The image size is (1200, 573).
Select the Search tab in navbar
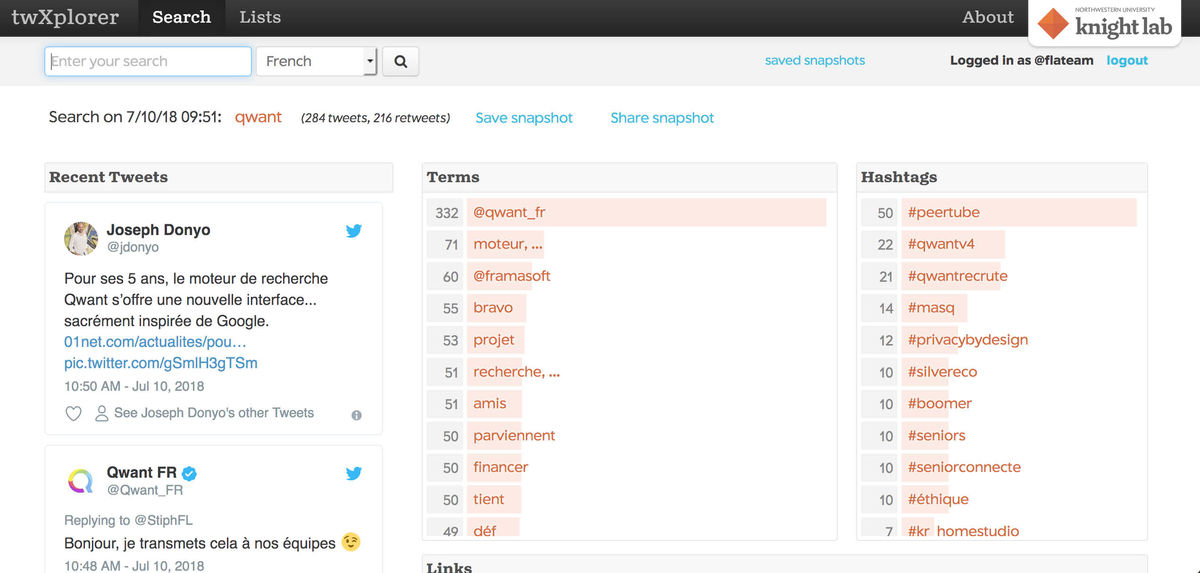[181, 17]
